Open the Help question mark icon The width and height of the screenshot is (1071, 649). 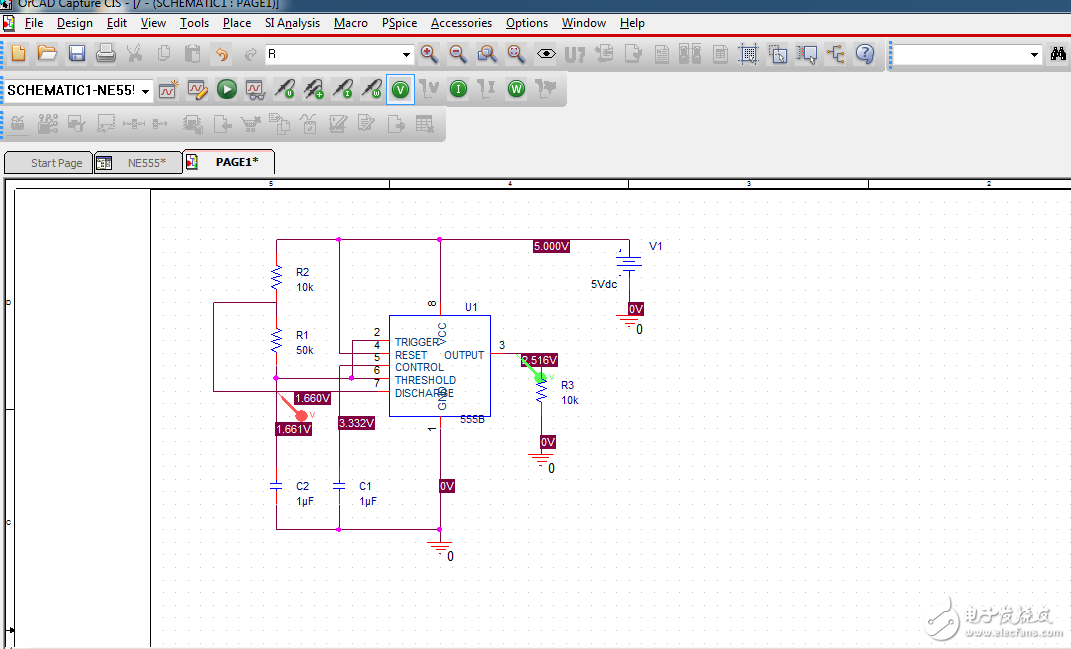[865, 54]
